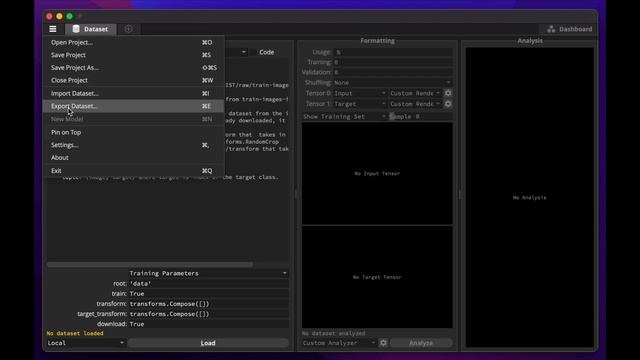This screenshot has width=640, height=360.
Task: Edit the train parameter field
Action: click(208, 294)
